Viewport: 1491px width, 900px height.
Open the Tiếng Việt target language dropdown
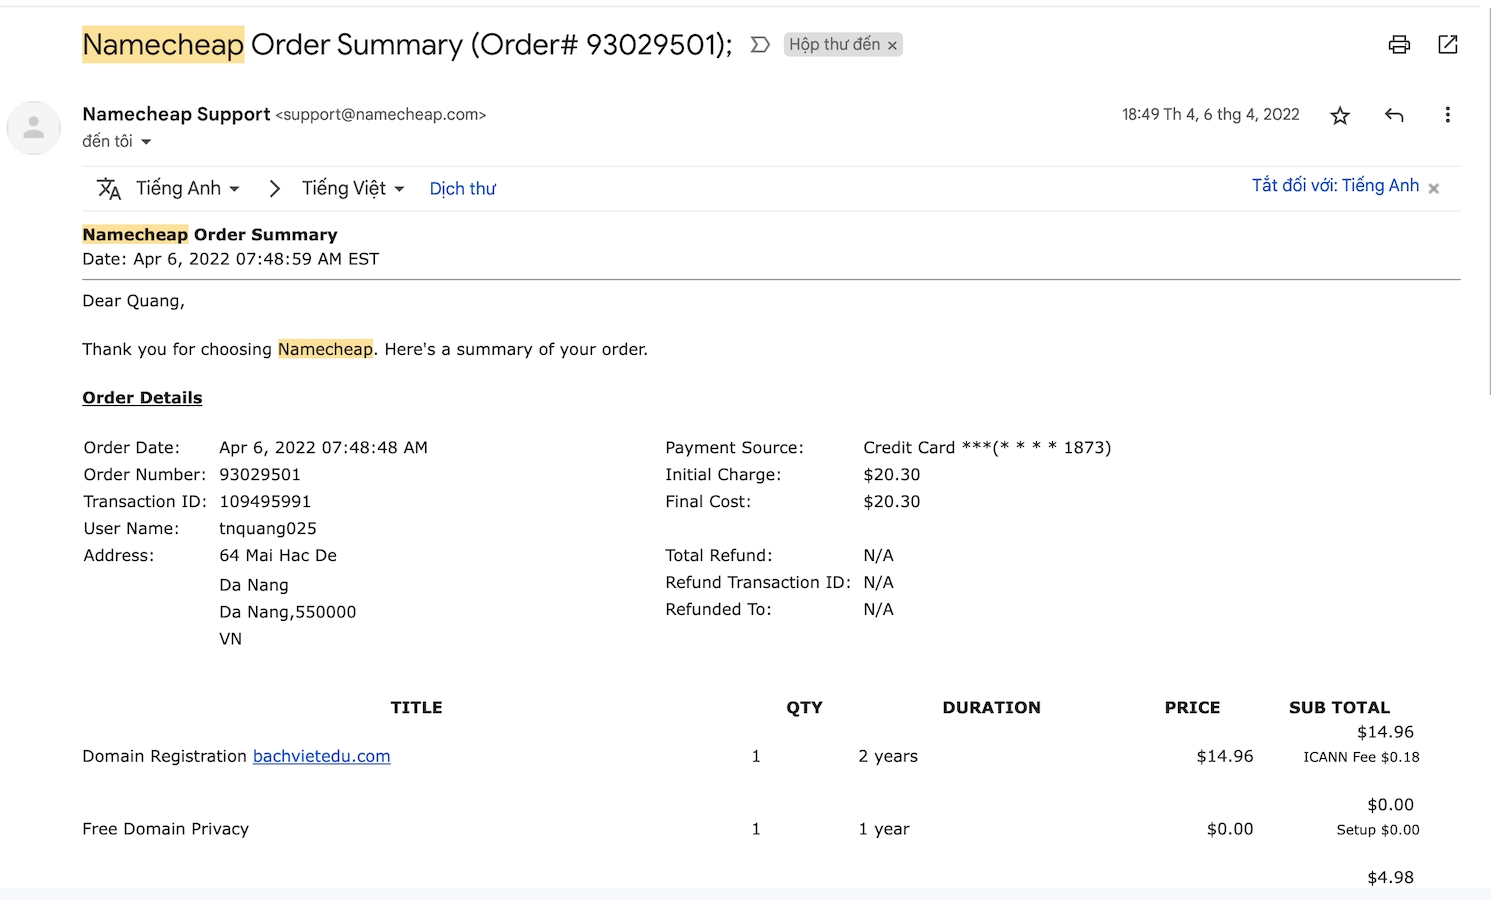click(x=353, y=188)
